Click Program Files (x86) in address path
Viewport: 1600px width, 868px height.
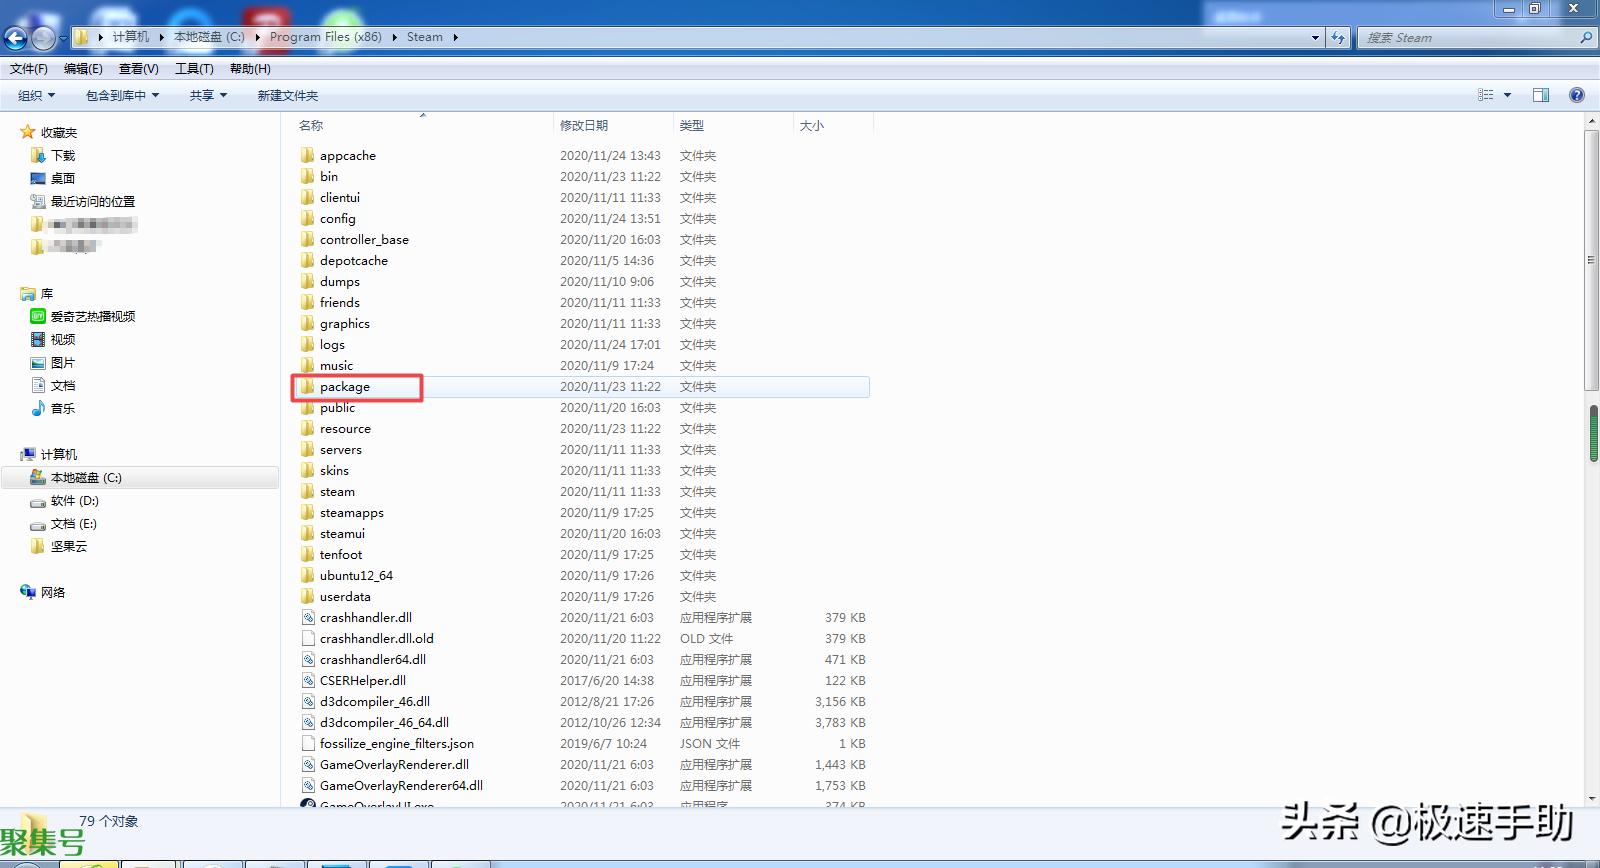click(x=326, y=37)
